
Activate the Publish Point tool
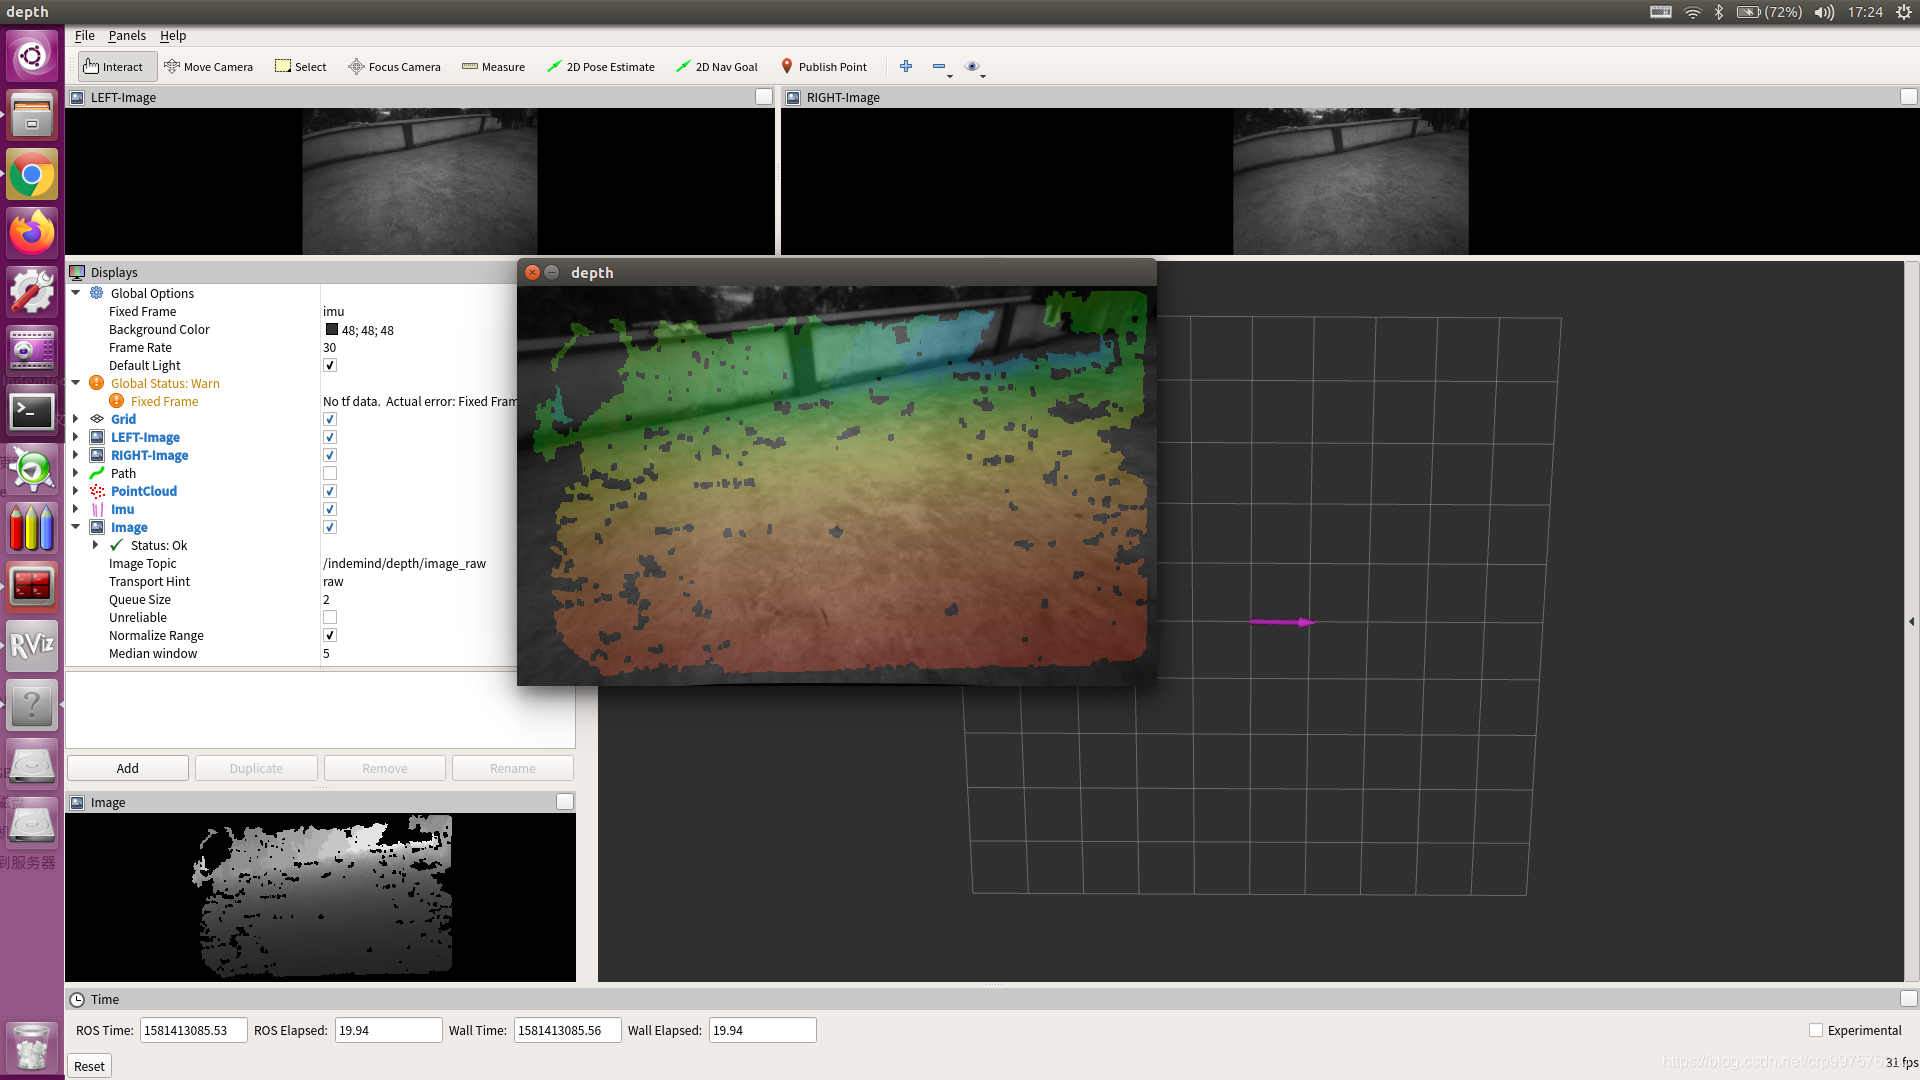tap(824, 67)
